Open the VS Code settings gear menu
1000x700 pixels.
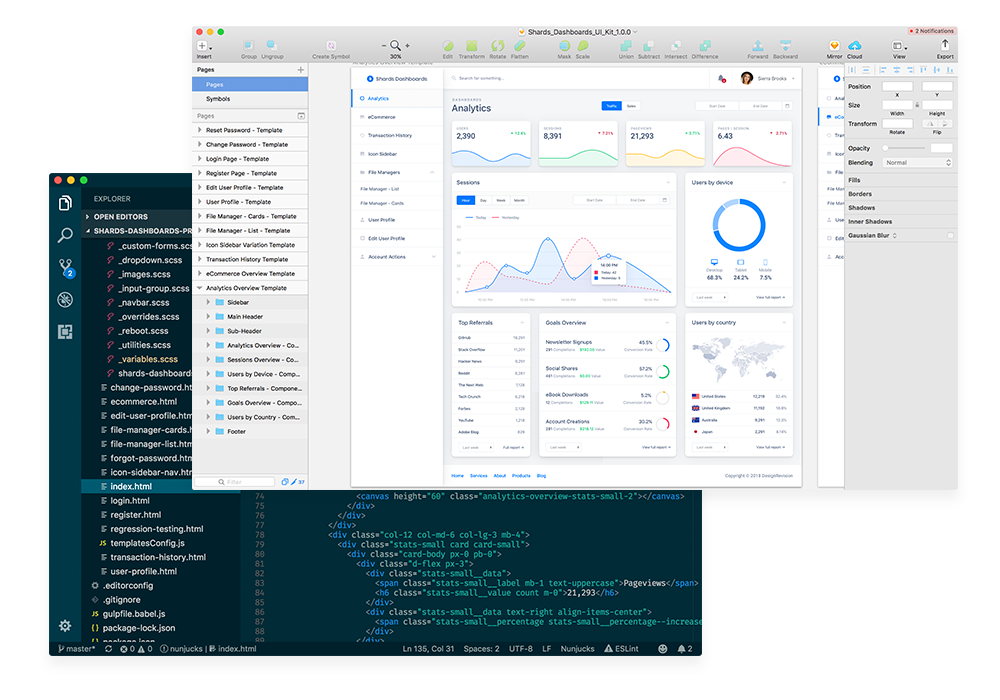(x=65, y=626)
